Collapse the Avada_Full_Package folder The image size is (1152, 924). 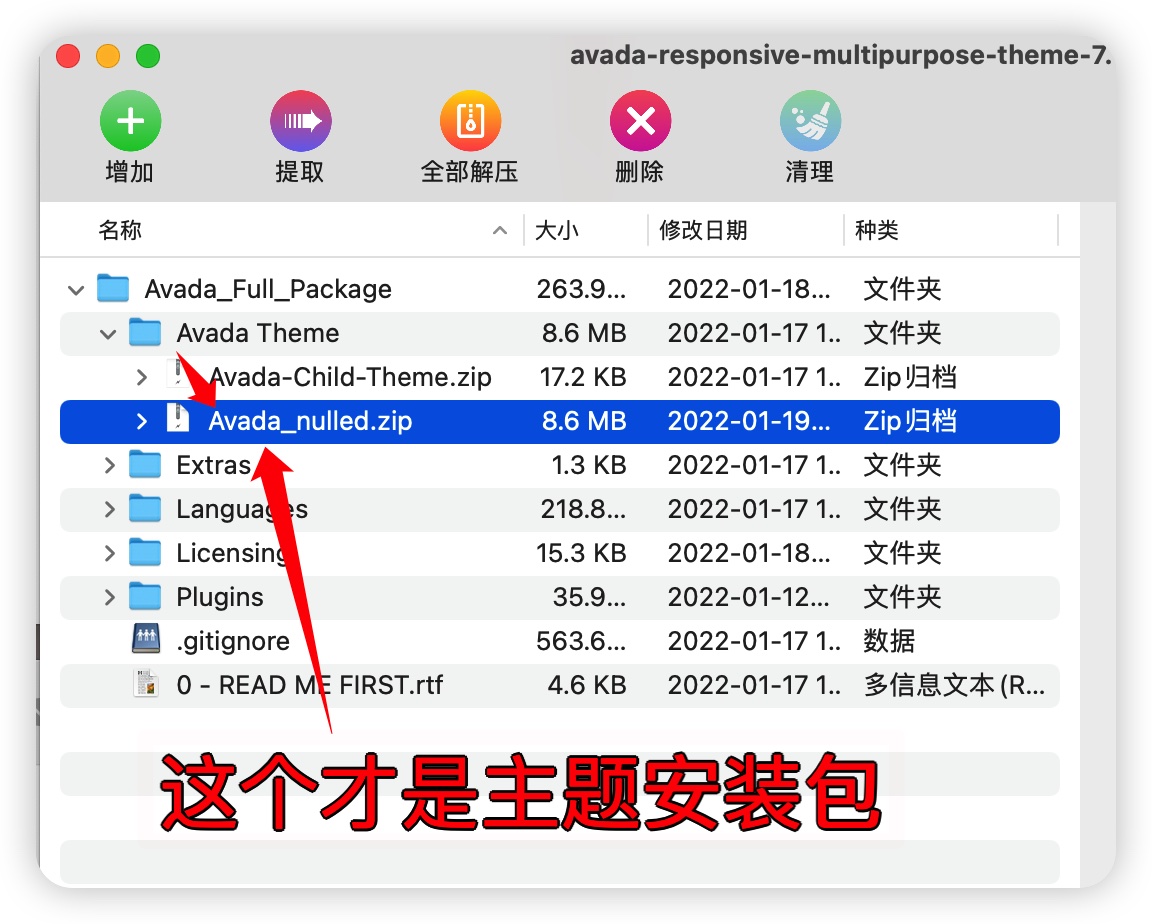tap(76, 290)
